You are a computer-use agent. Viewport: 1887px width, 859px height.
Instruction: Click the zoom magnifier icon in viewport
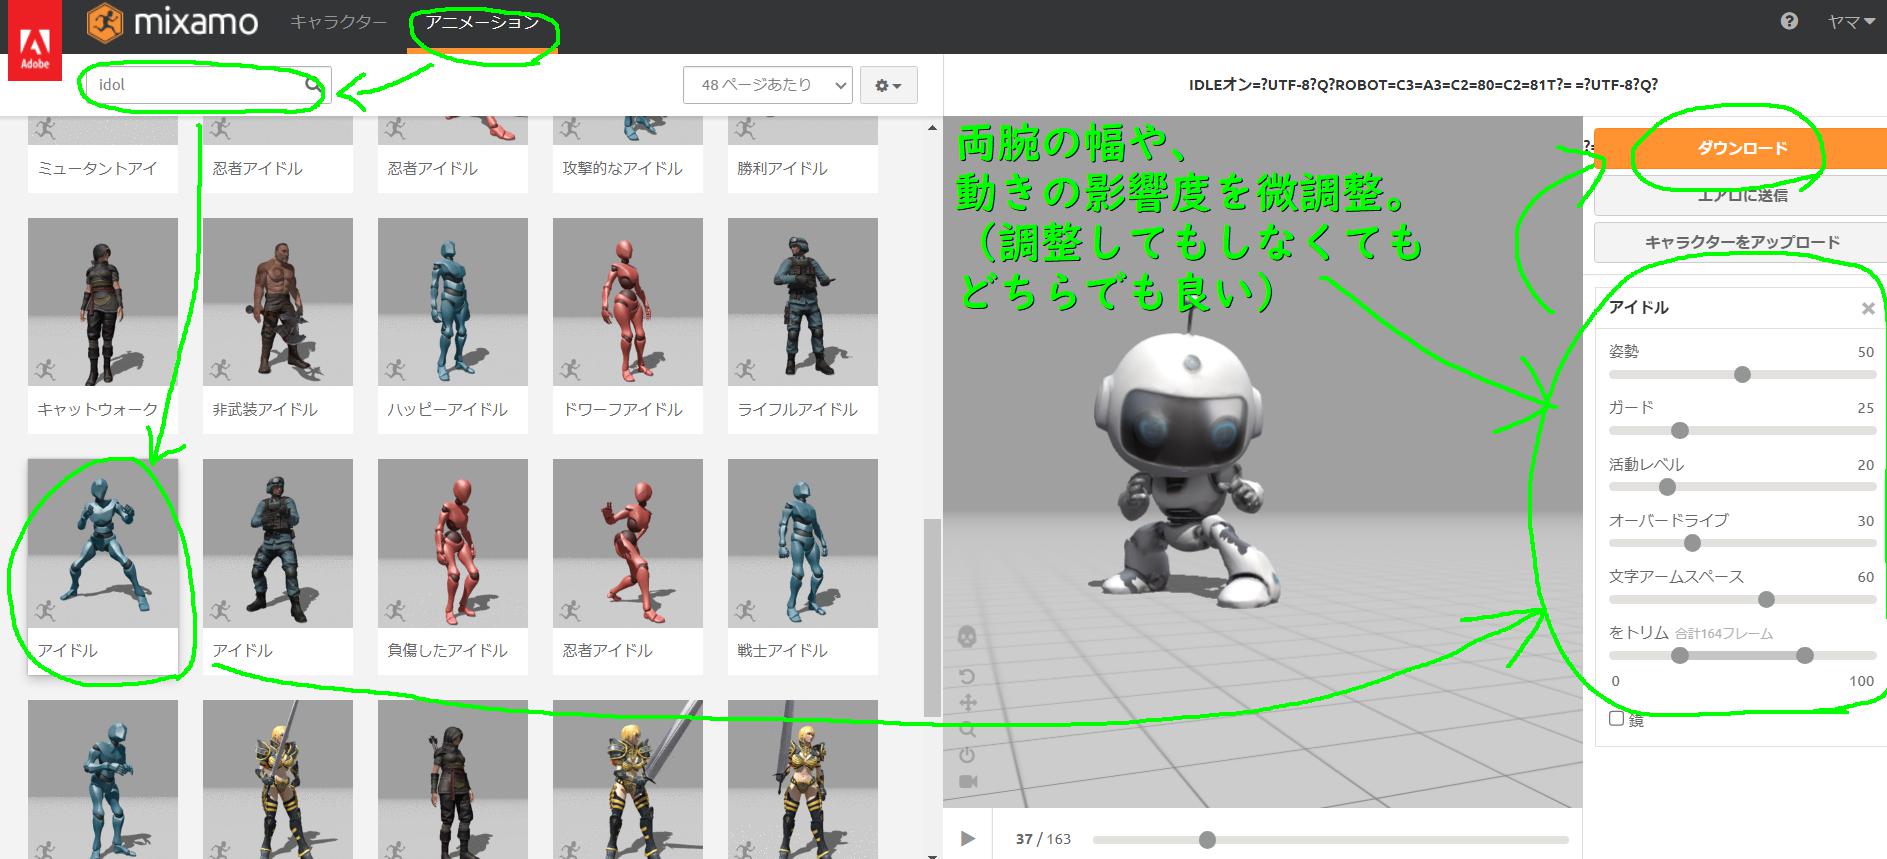pos(967,729)
